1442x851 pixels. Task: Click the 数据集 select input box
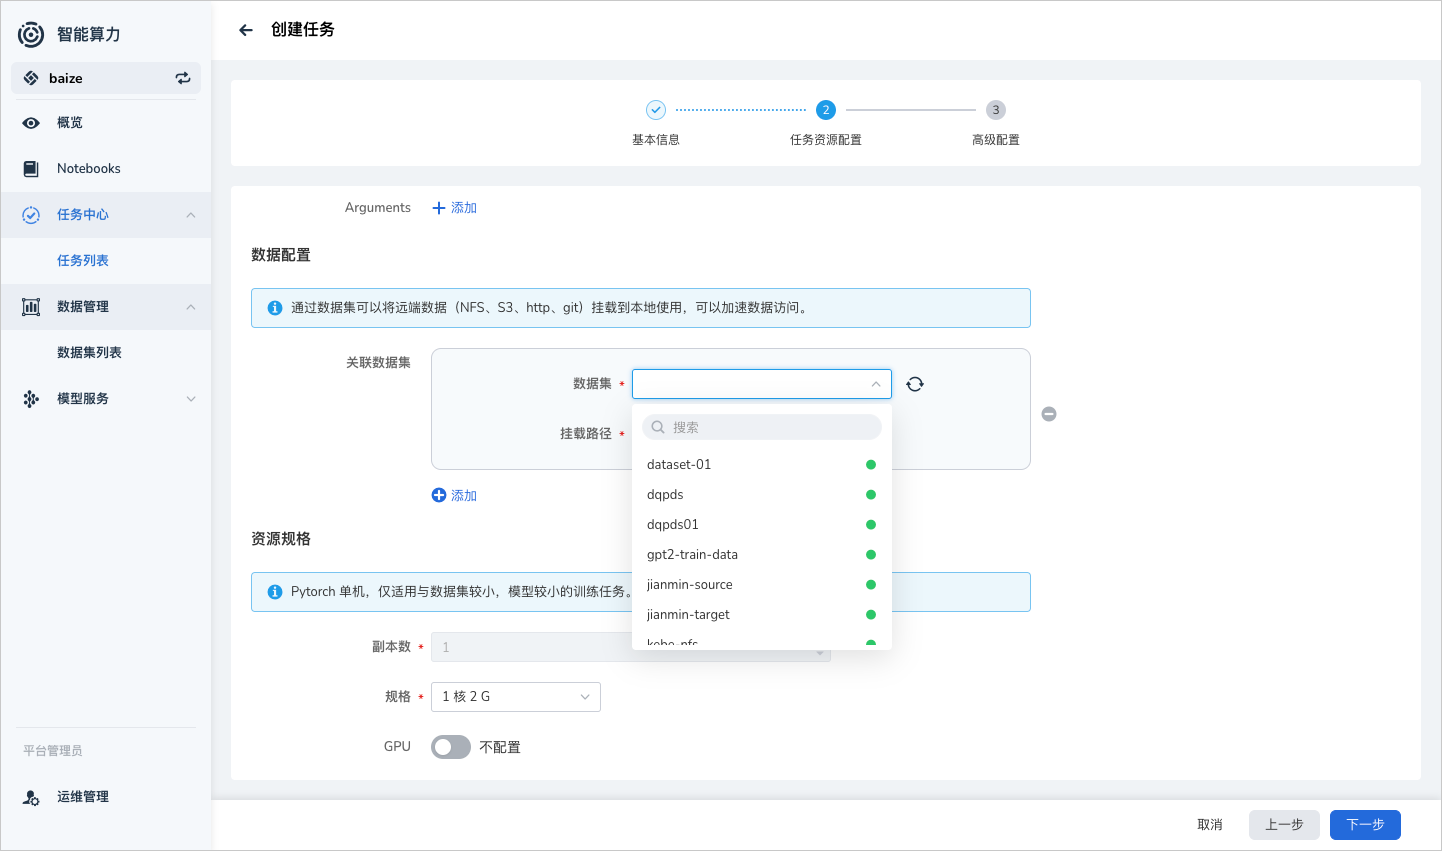[x=762, y=384]
